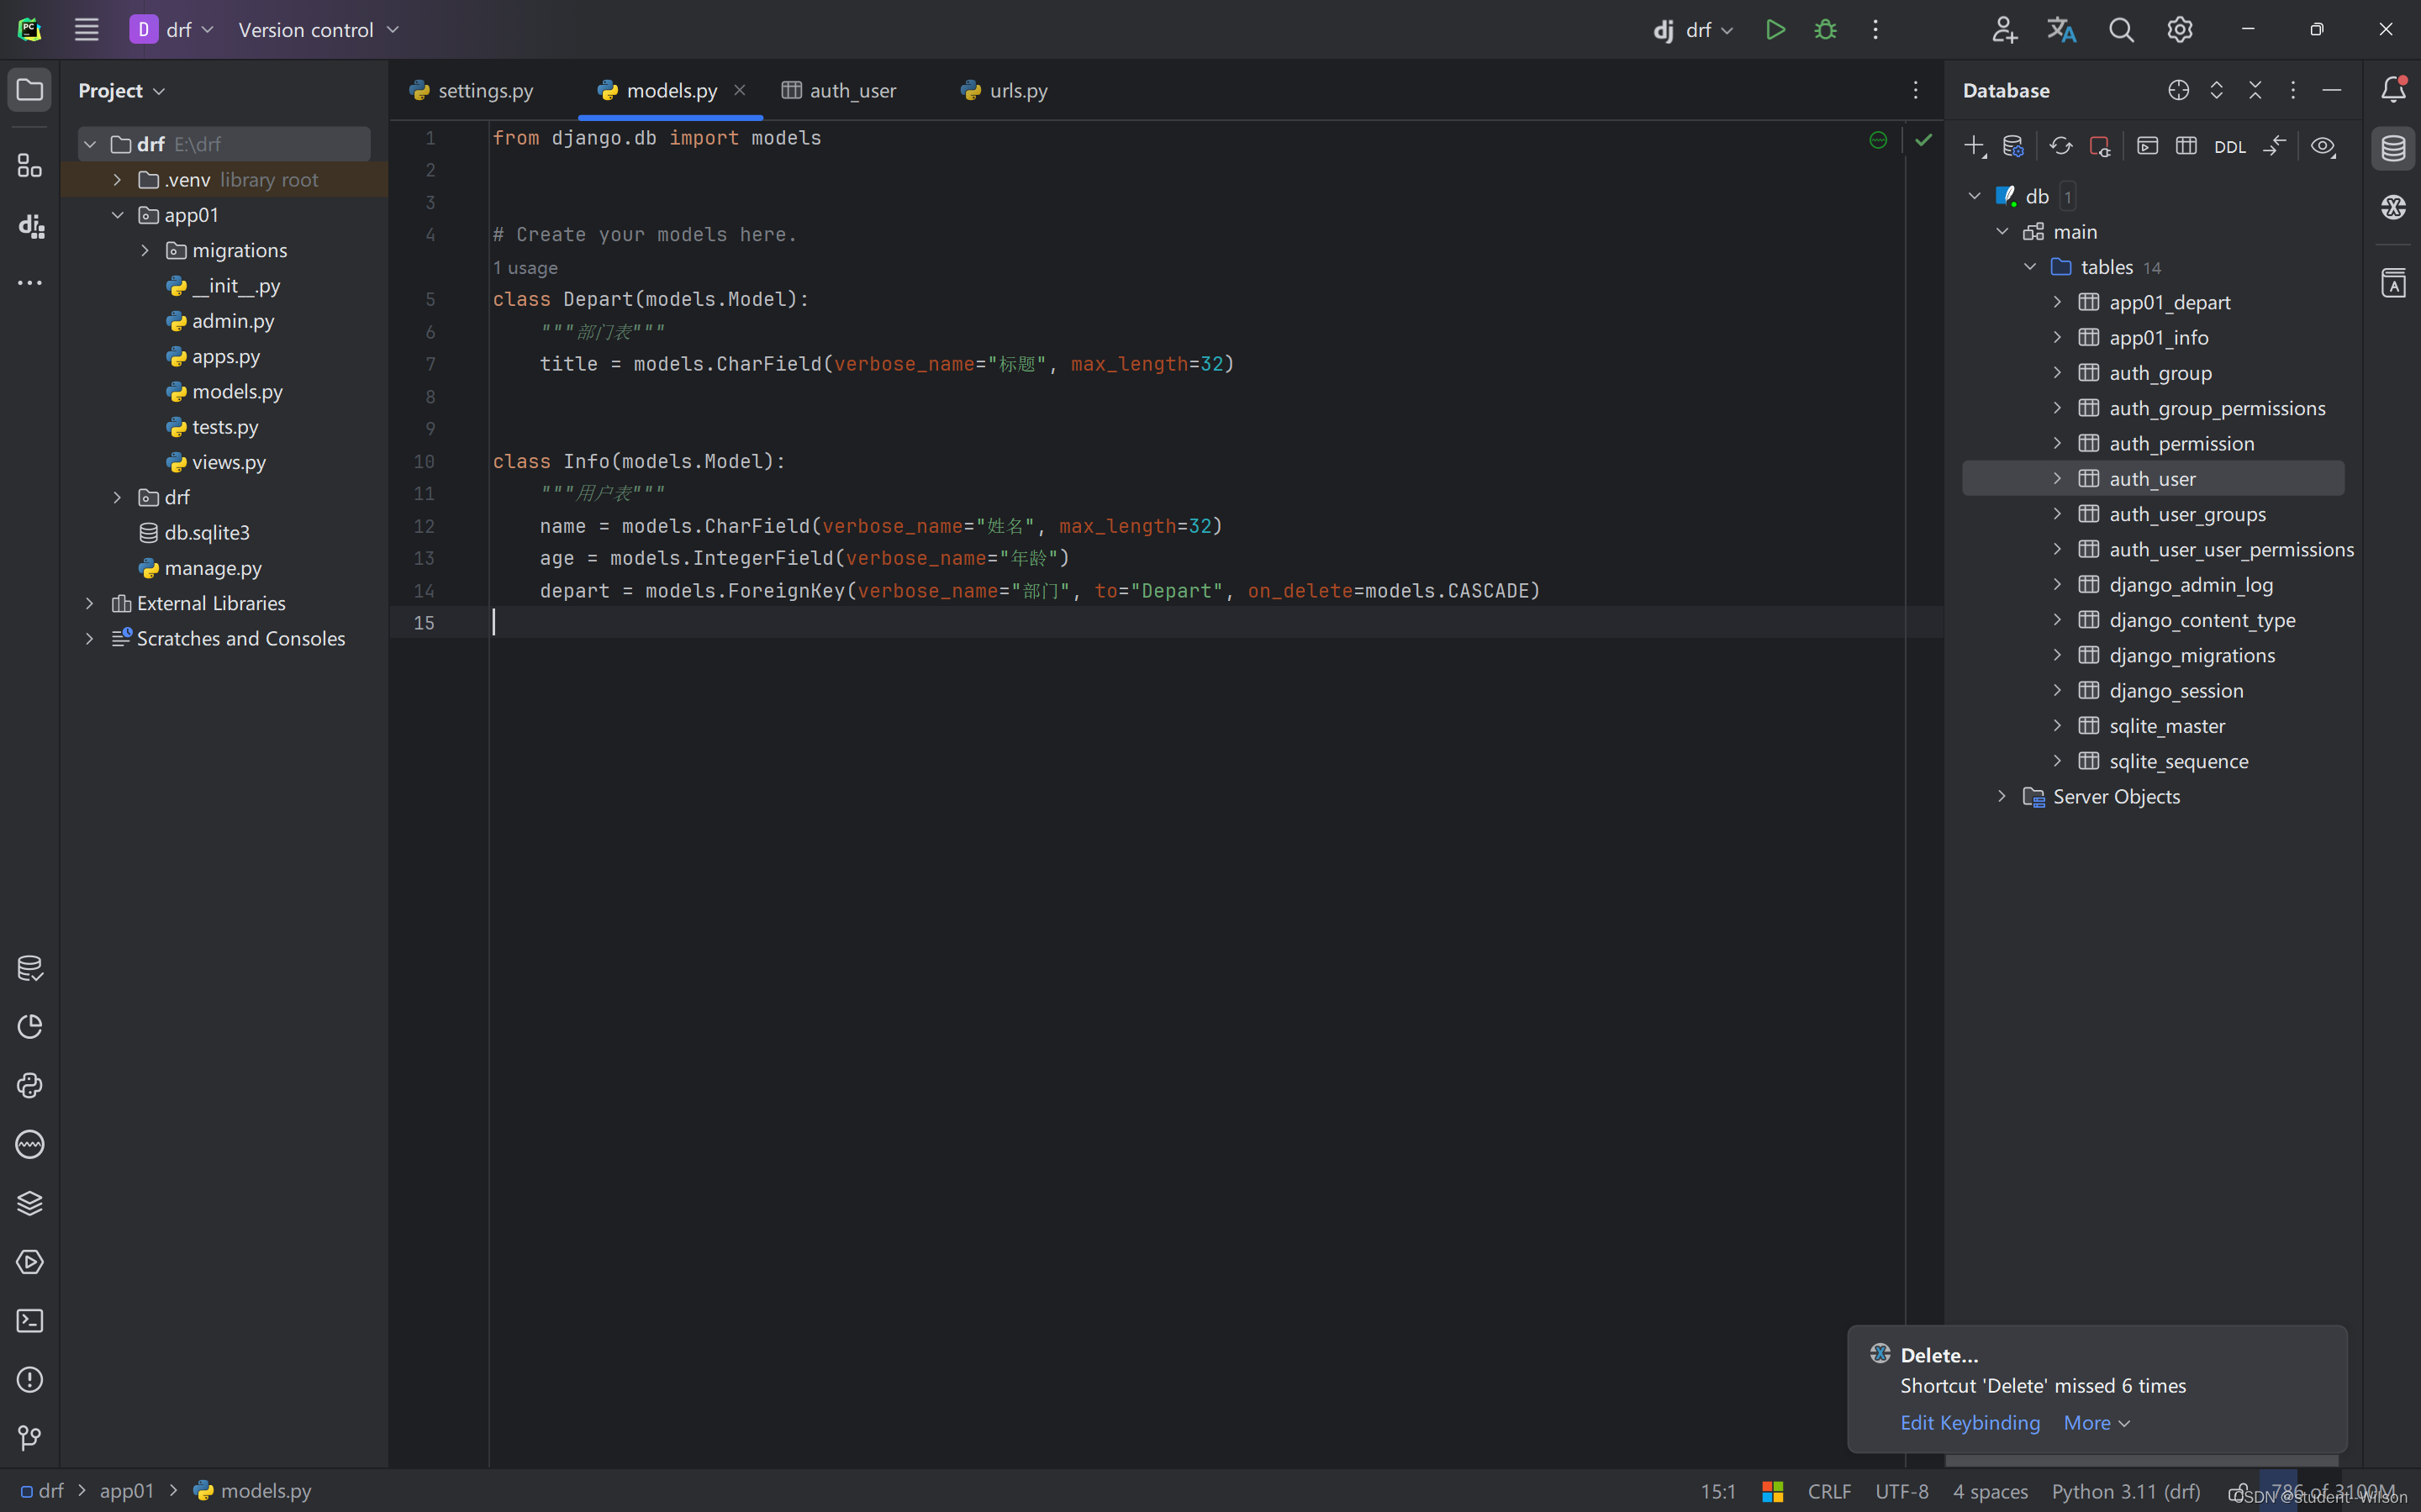Switch to the auth_user tab
The image size is (2421, 1512).
pyautogui.click(x=853, y=91)
